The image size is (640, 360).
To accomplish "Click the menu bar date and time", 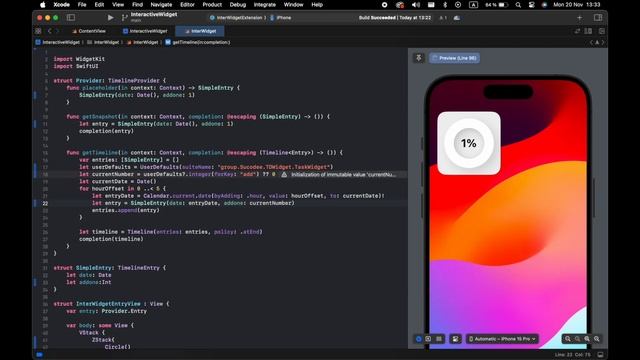I will coord(576,5).
